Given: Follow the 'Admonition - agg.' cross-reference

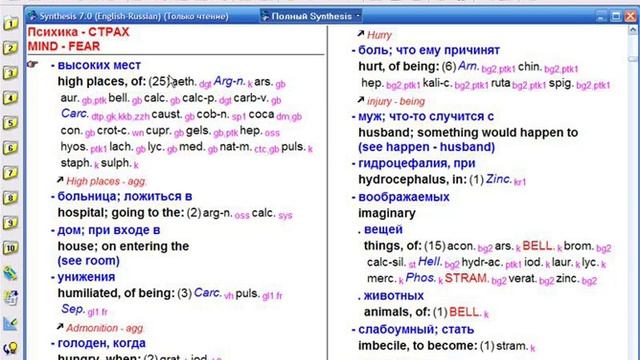Looking at the screenshot, I should [x=105, y=328].
